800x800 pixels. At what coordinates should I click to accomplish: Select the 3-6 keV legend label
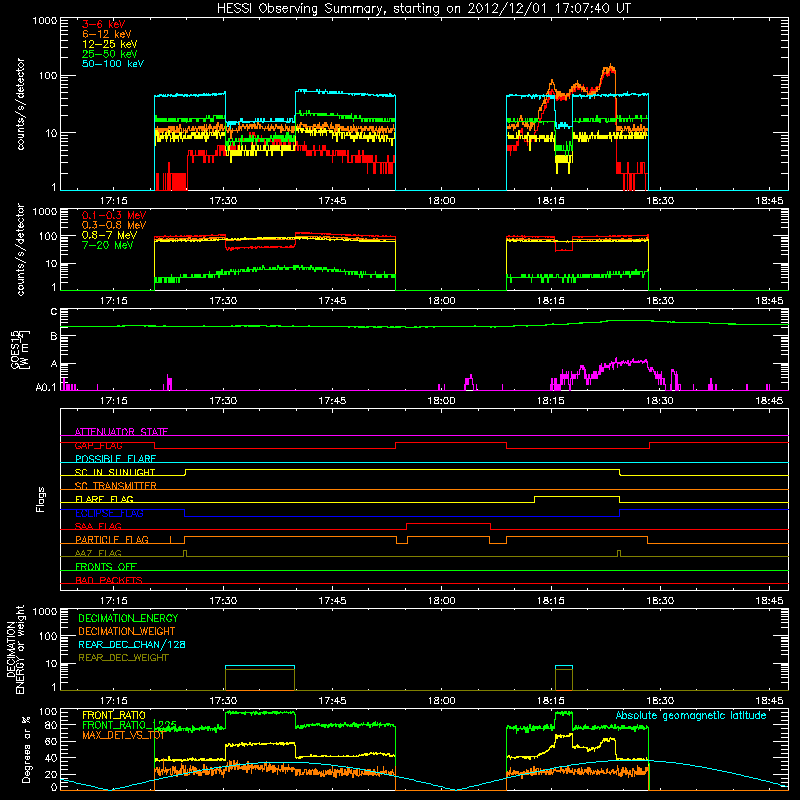point(103,24)
